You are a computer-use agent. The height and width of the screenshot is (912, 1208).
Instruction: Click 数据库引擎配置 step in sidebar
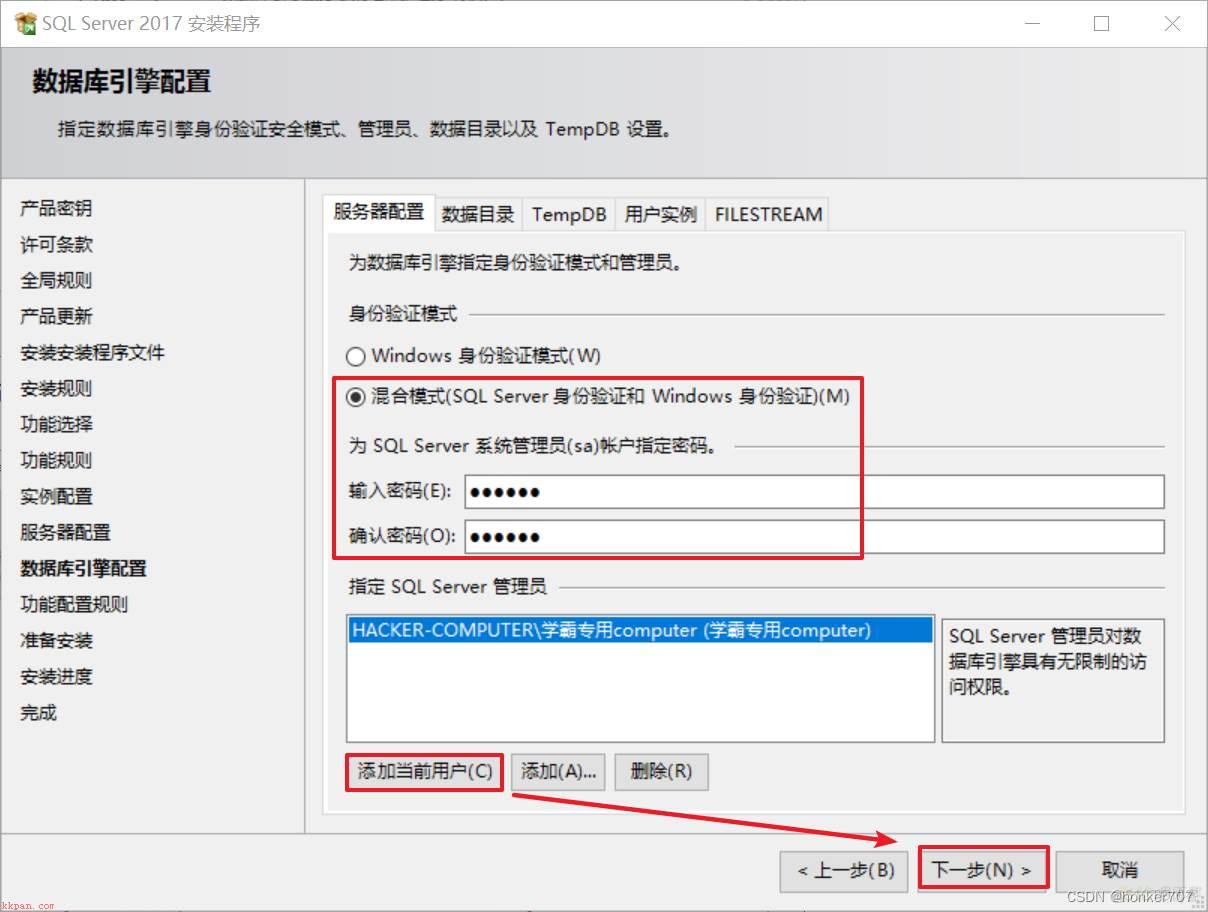[x=83, y=568]
